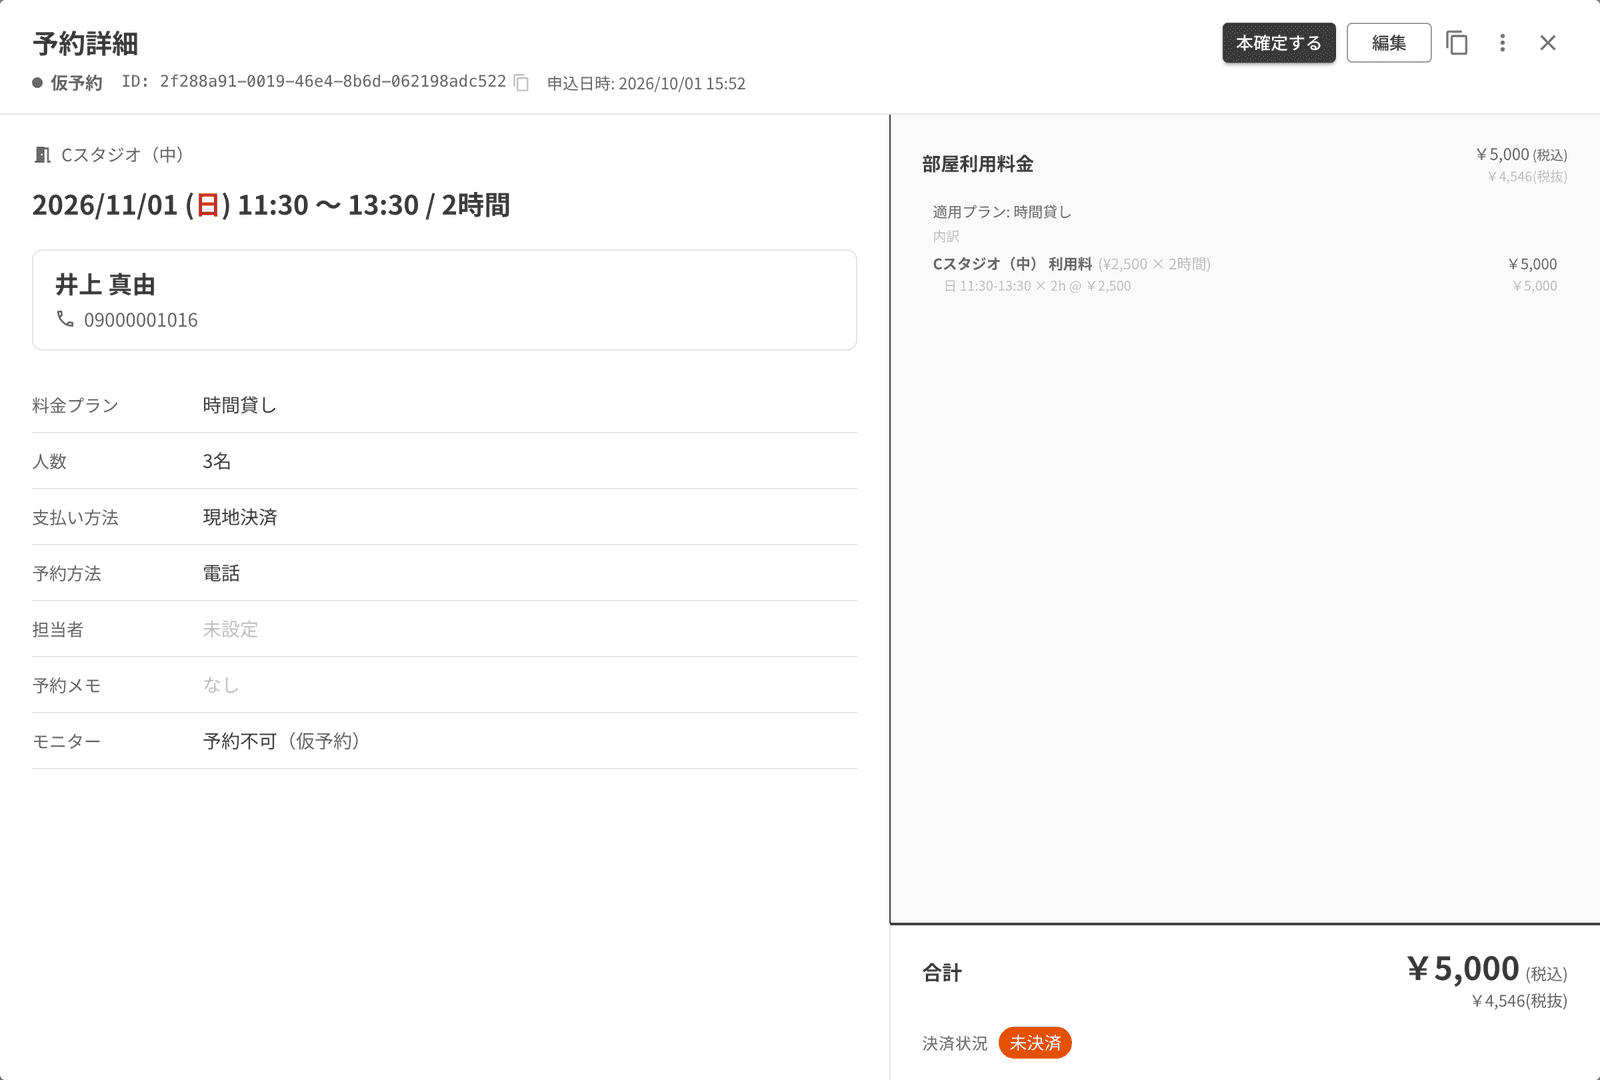Click the 日 11:30-13:30 × 2h detail line
1600x1080 pixels.
1037,286
